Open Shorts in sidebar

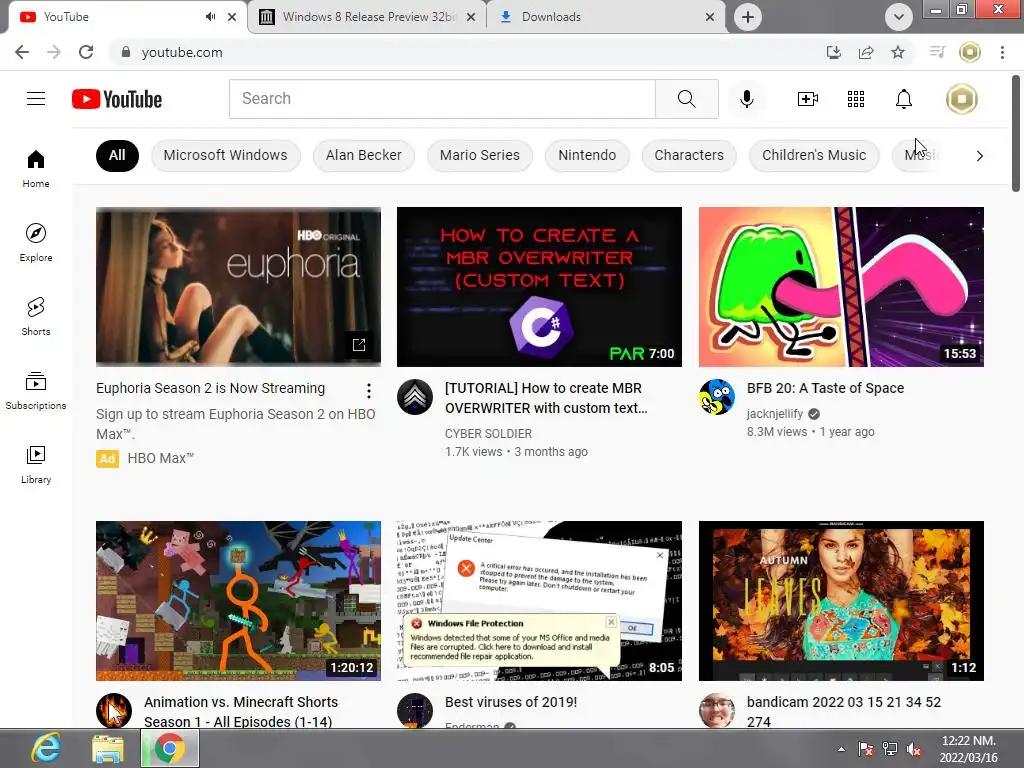click(x=36, y=316)
